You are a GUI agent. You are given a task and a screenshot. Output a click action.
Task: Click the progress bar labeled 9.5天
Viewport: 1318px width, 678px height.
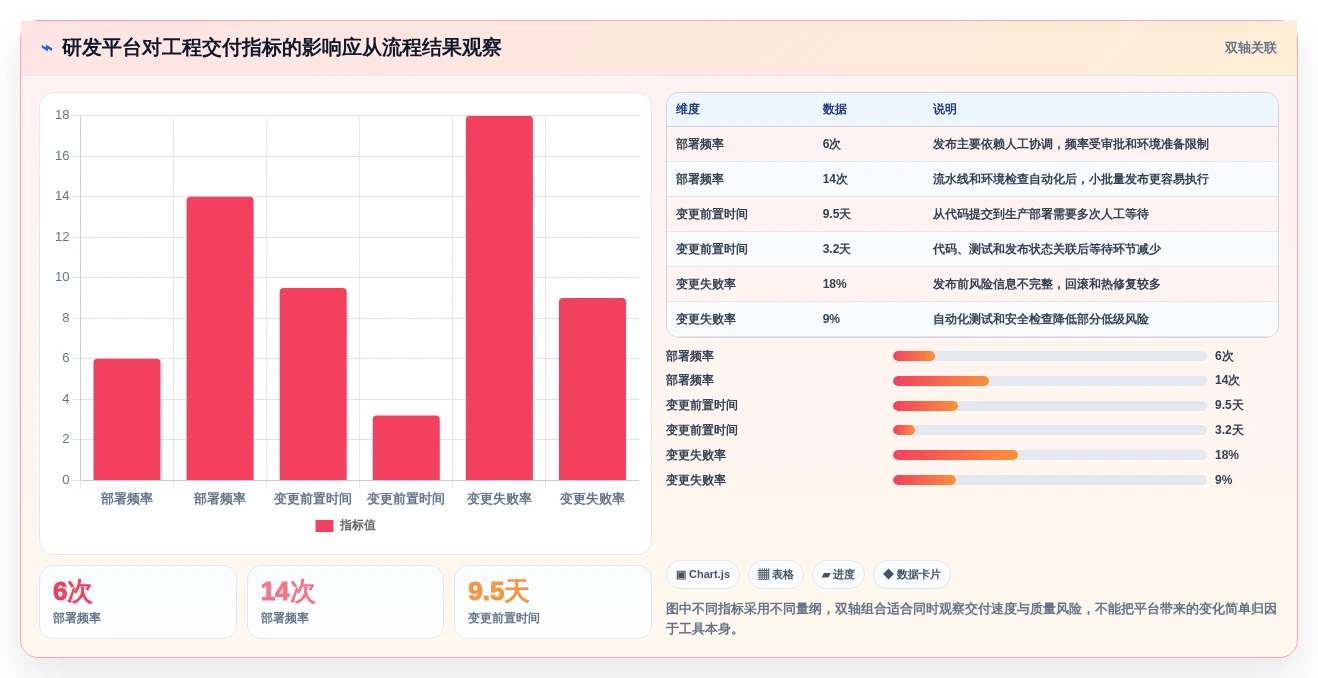pos(1050,406)
